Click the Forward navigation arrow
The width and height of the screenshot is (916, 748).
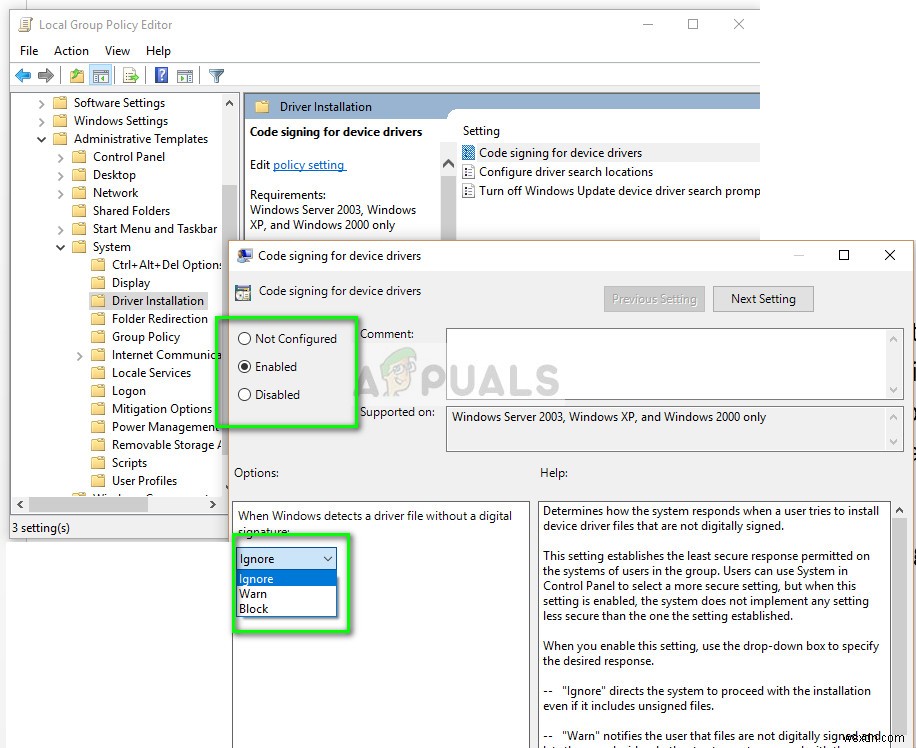coord(45,75)
